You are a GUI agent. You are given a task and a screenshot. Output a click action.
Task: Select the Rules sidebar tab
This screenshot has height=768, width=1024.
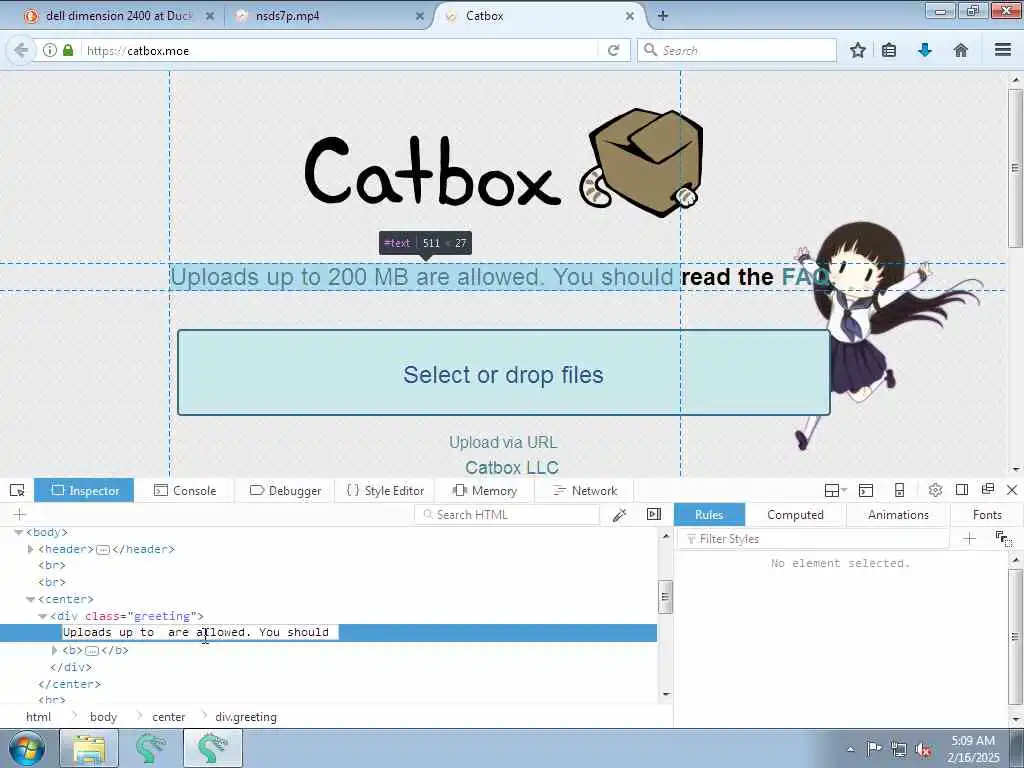pyautogui.click(x=709, y=515)
